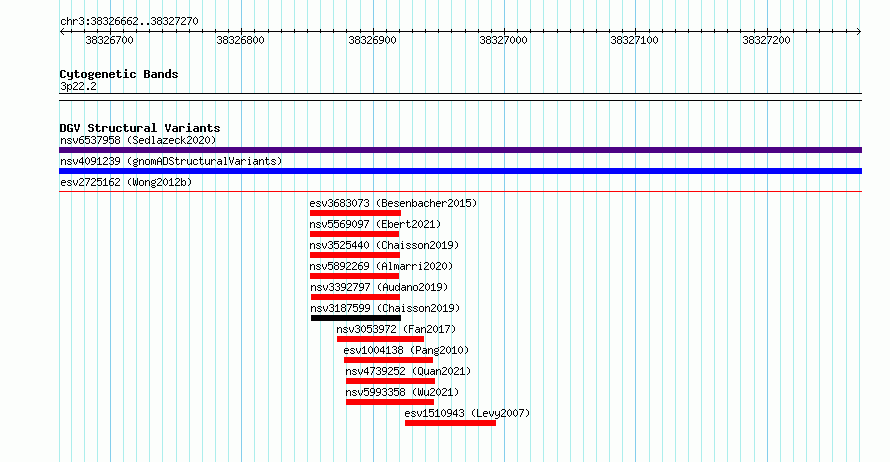
Task: Click the 38326800 ruler coordinate
Action: click(241, 40)
